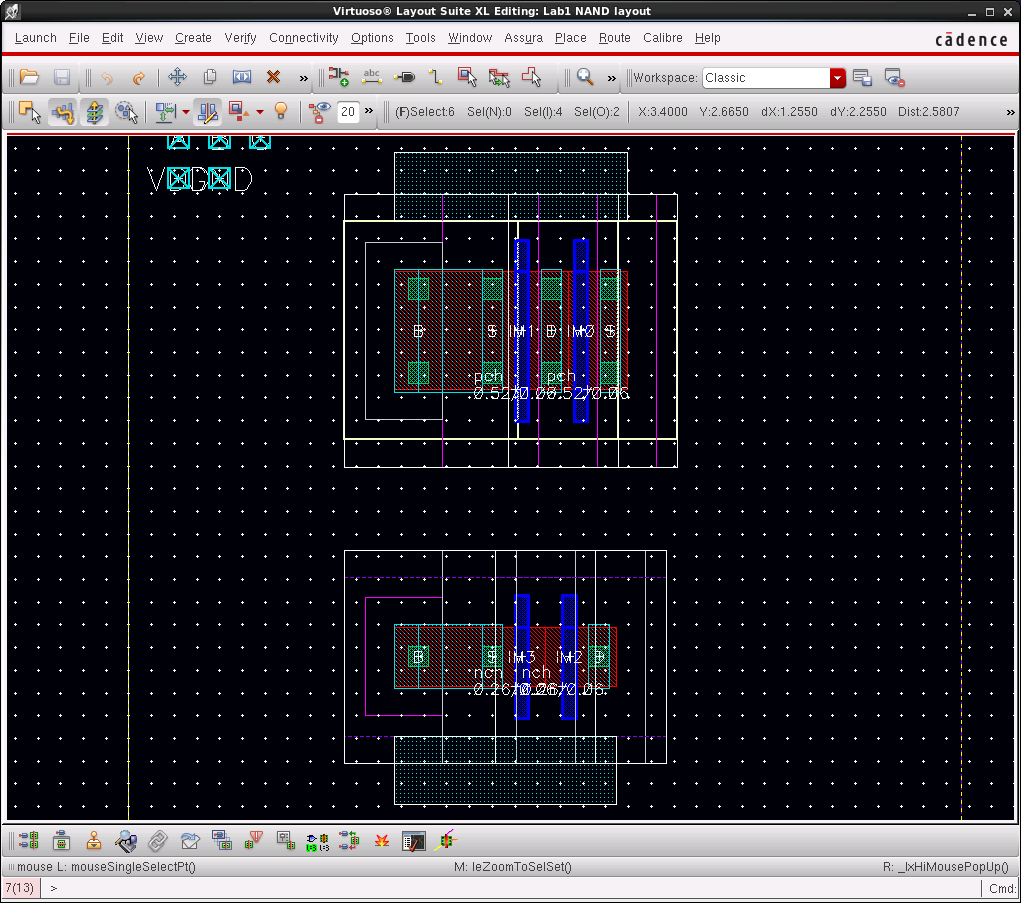Click the workspace eye-remove icon
This screenshot has width=1021, height=903.
pos(895,77)
